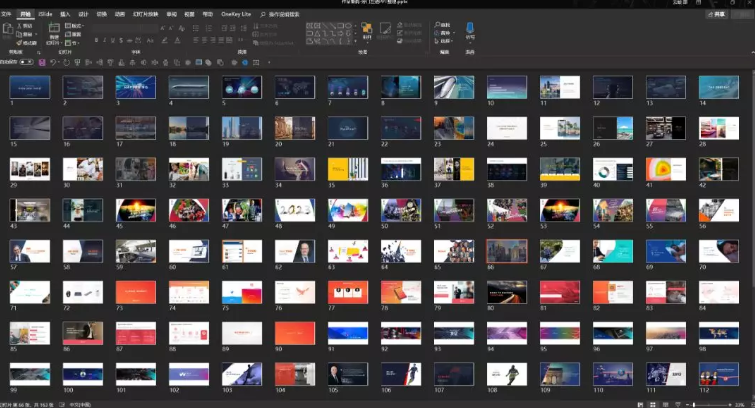Click the Tell Me search box
755x408 pixels.
280,14
